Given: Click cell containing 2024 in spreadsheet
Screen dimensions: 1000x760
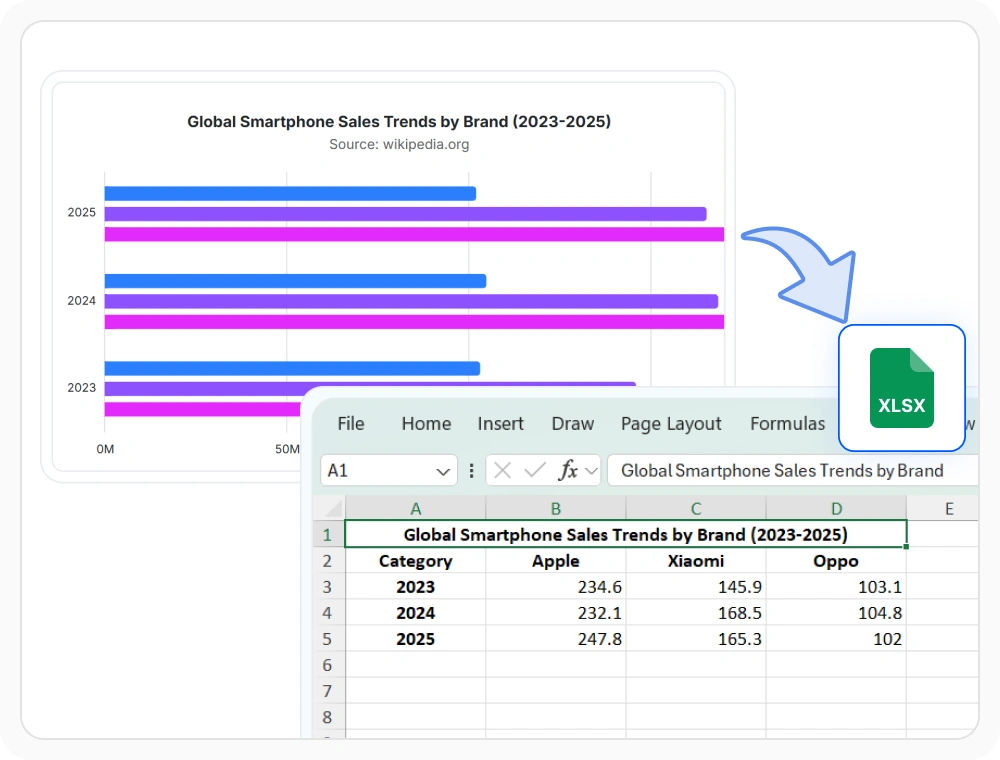Looking at the screenshot, I should 415,613.
